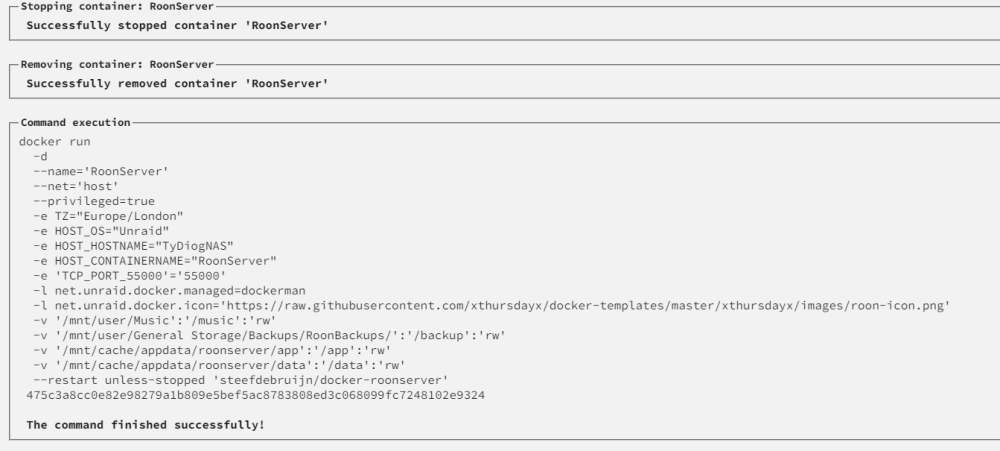Image resolution: width=1000 pixels, height=451 pixels.
Task: Click the --net='host' argument line
Action: pyautogui.click(x=76, y=186)
